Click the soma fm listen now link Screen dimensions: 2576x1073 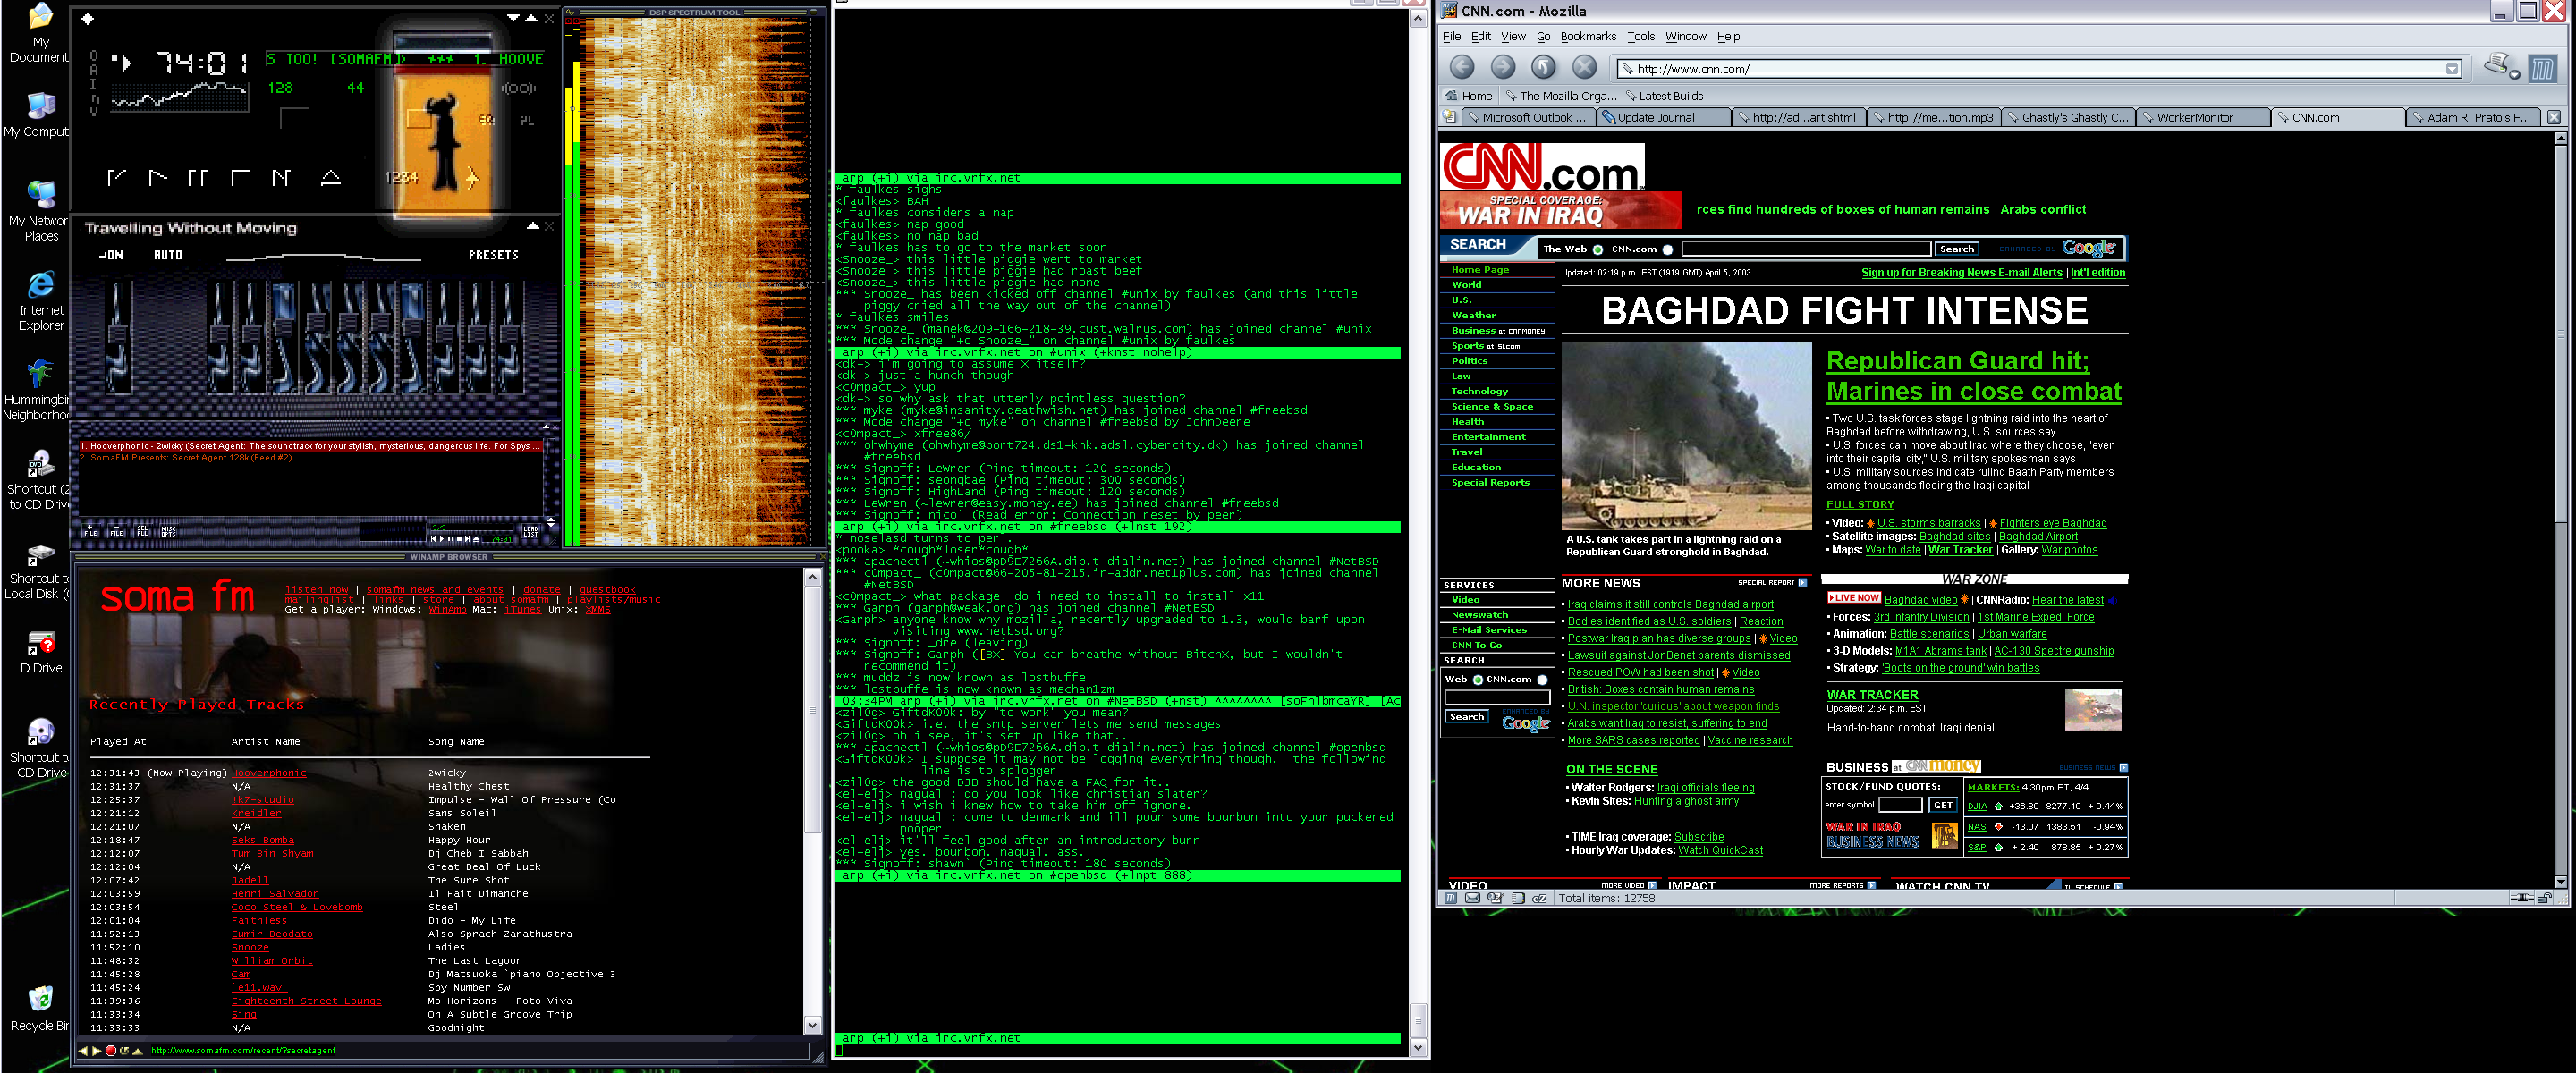point(316,589)
